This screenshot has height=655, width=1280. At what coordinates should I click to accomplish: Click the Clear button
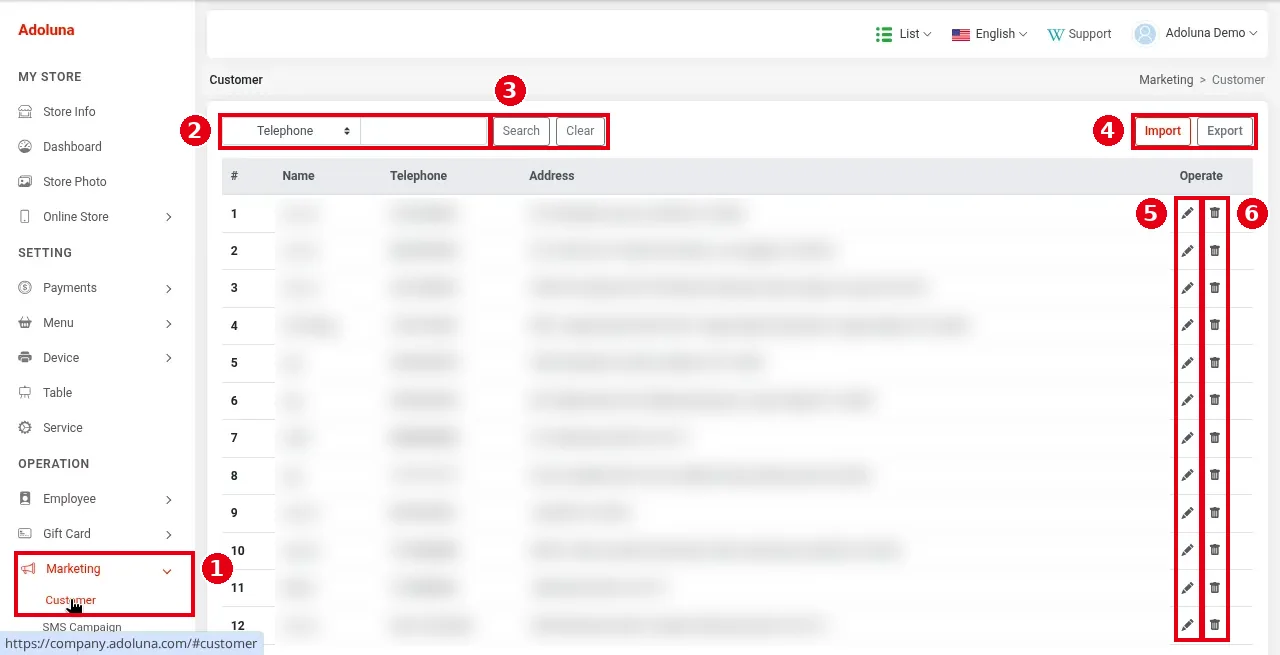coord(580,131)
